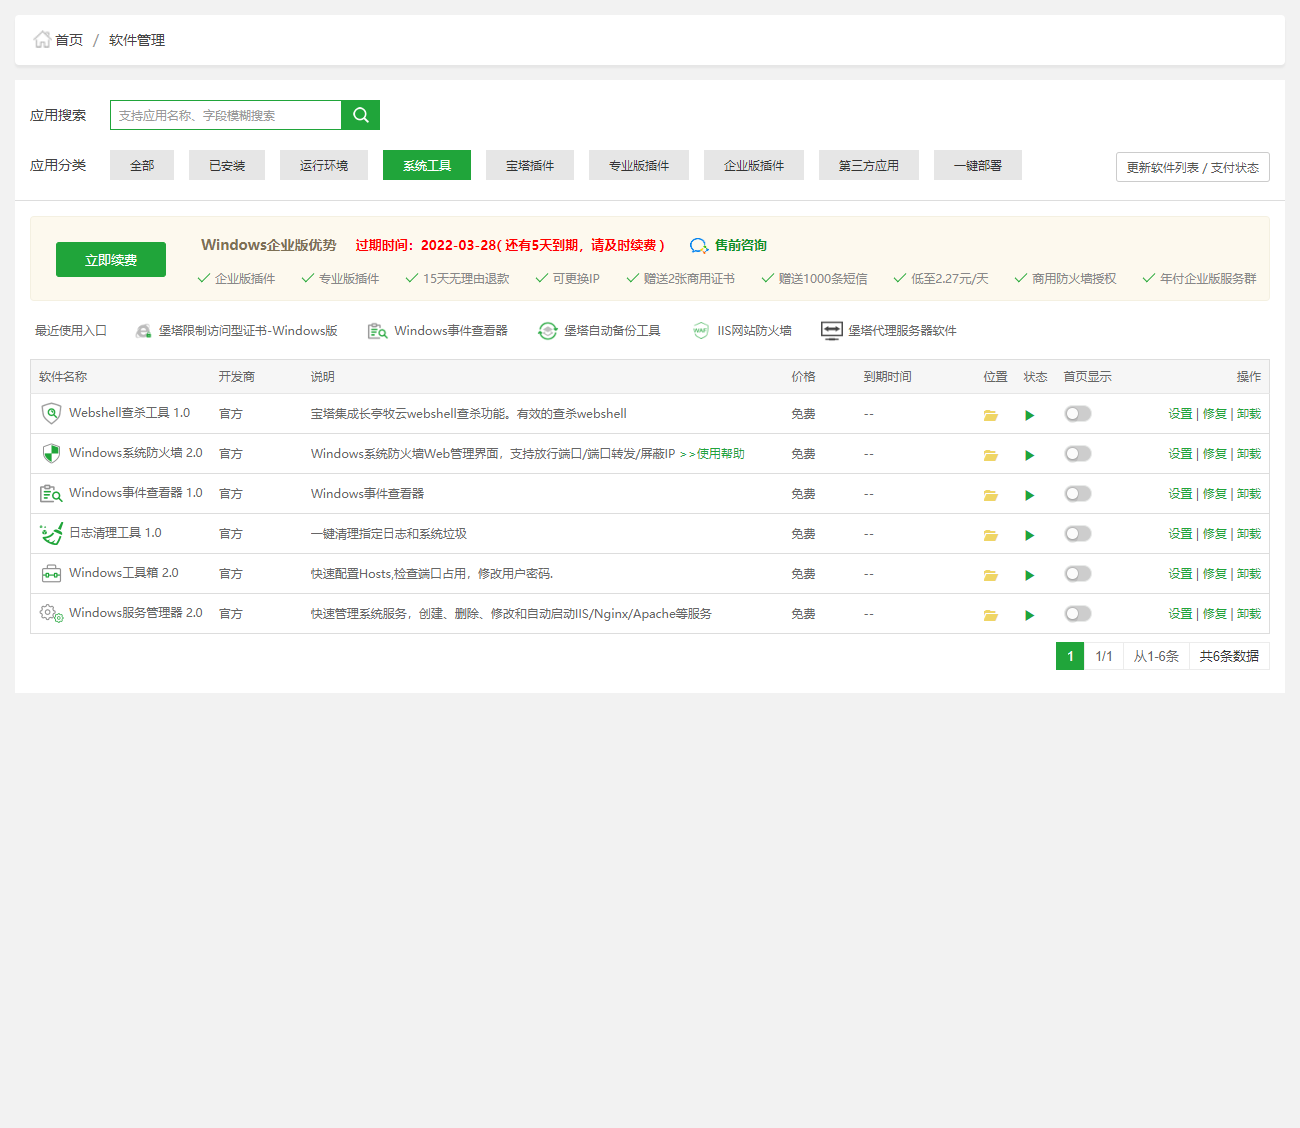The image size is (1300, 1128).
Task: Click recent entry icon for 堡塔限制访问型证书
Action: click(x=144, y=331)
